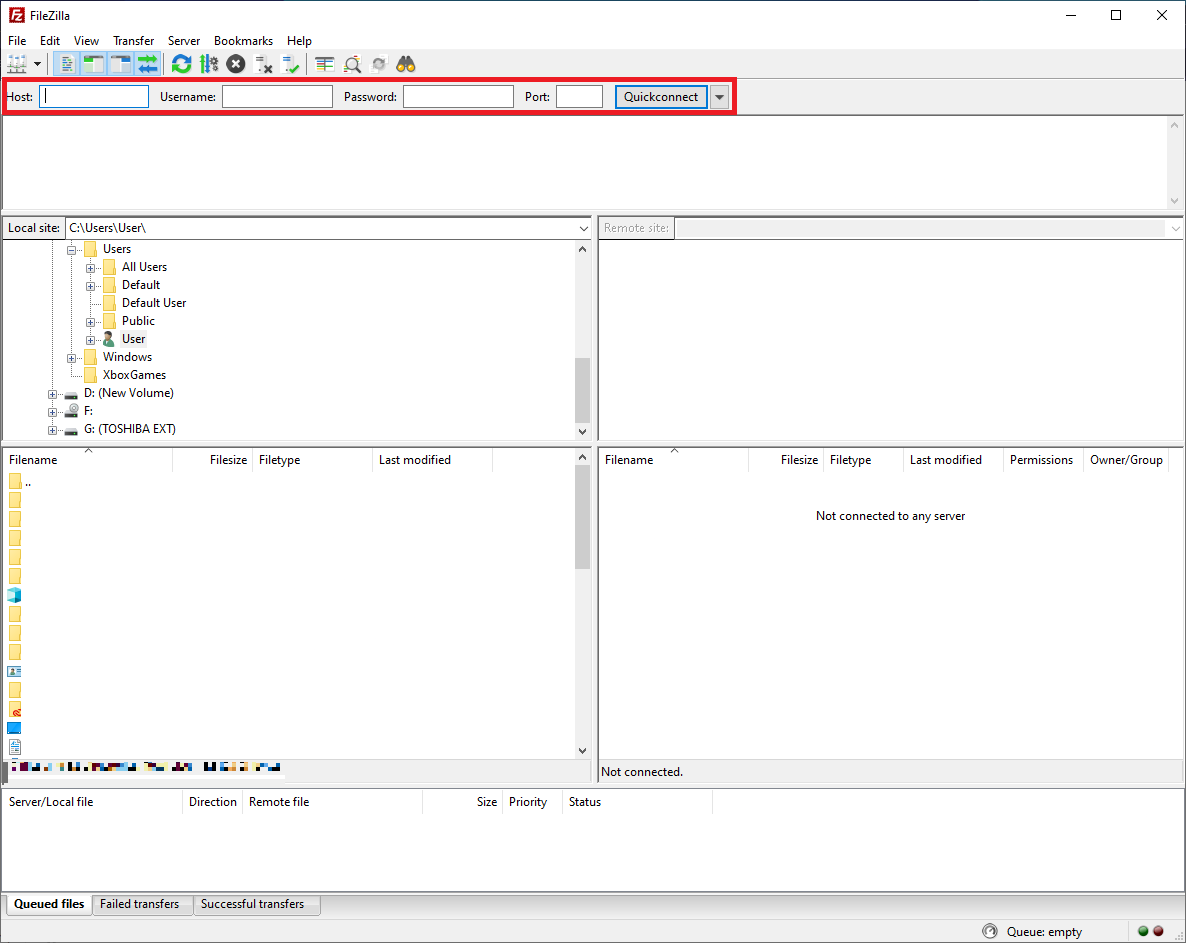Viewport: 1186px width, 943px height.
Task: Sort remote list by Permissions column
Action: click(1042, 460)
